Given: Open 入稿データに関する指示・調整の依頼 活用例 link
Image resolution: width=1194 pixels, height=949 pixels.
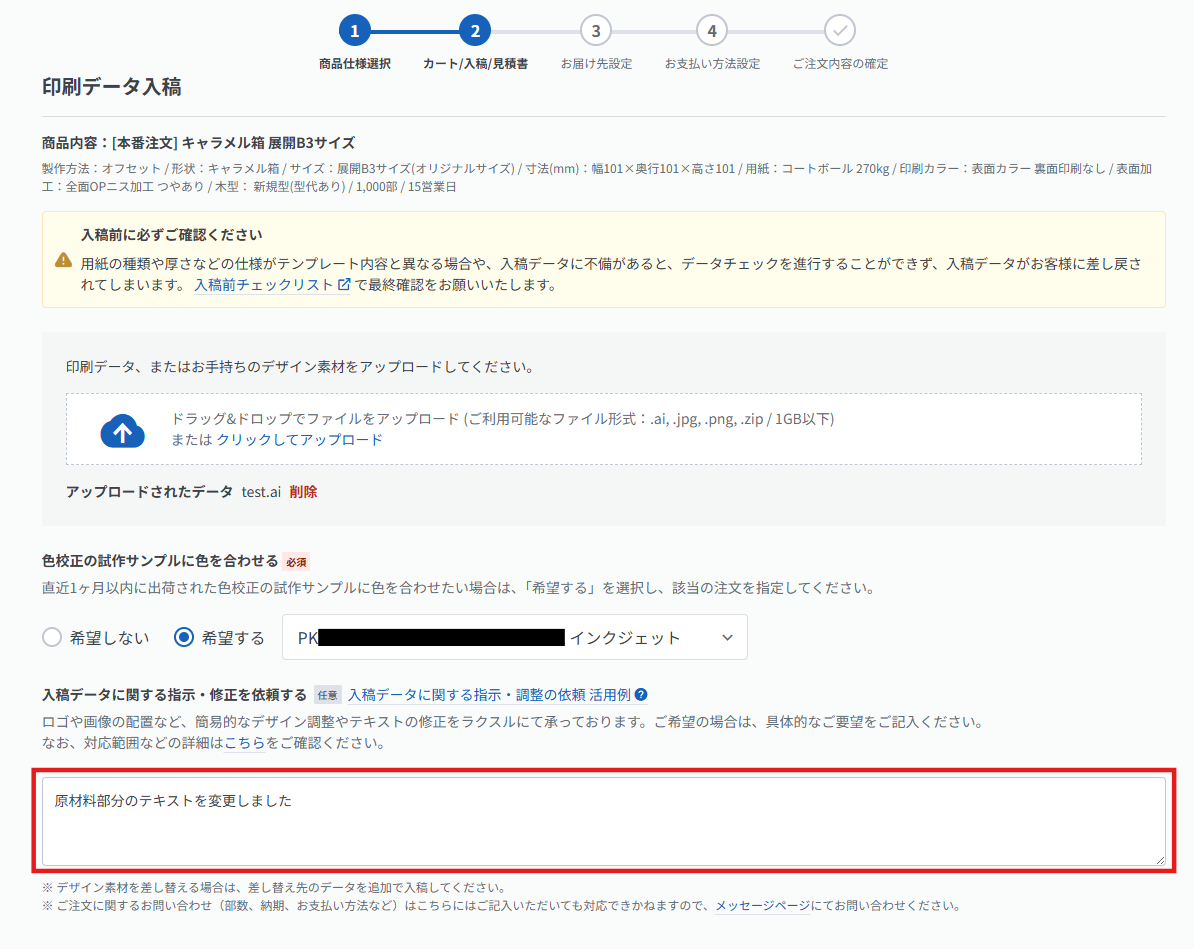Looking at the screenshot, I should click(490, 695).
